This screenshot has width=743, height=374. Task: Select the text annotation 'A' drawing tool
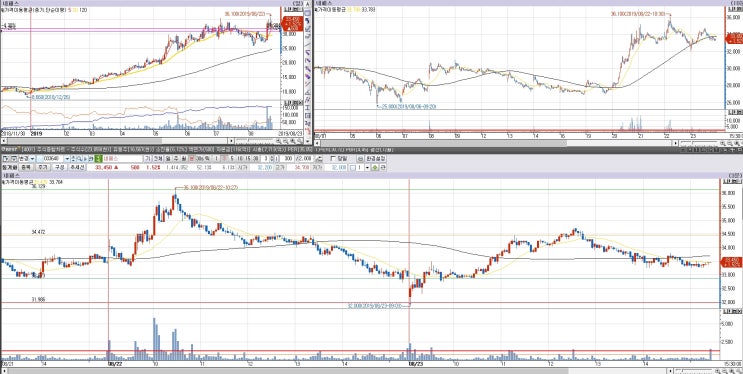click(x=308, y=4)
